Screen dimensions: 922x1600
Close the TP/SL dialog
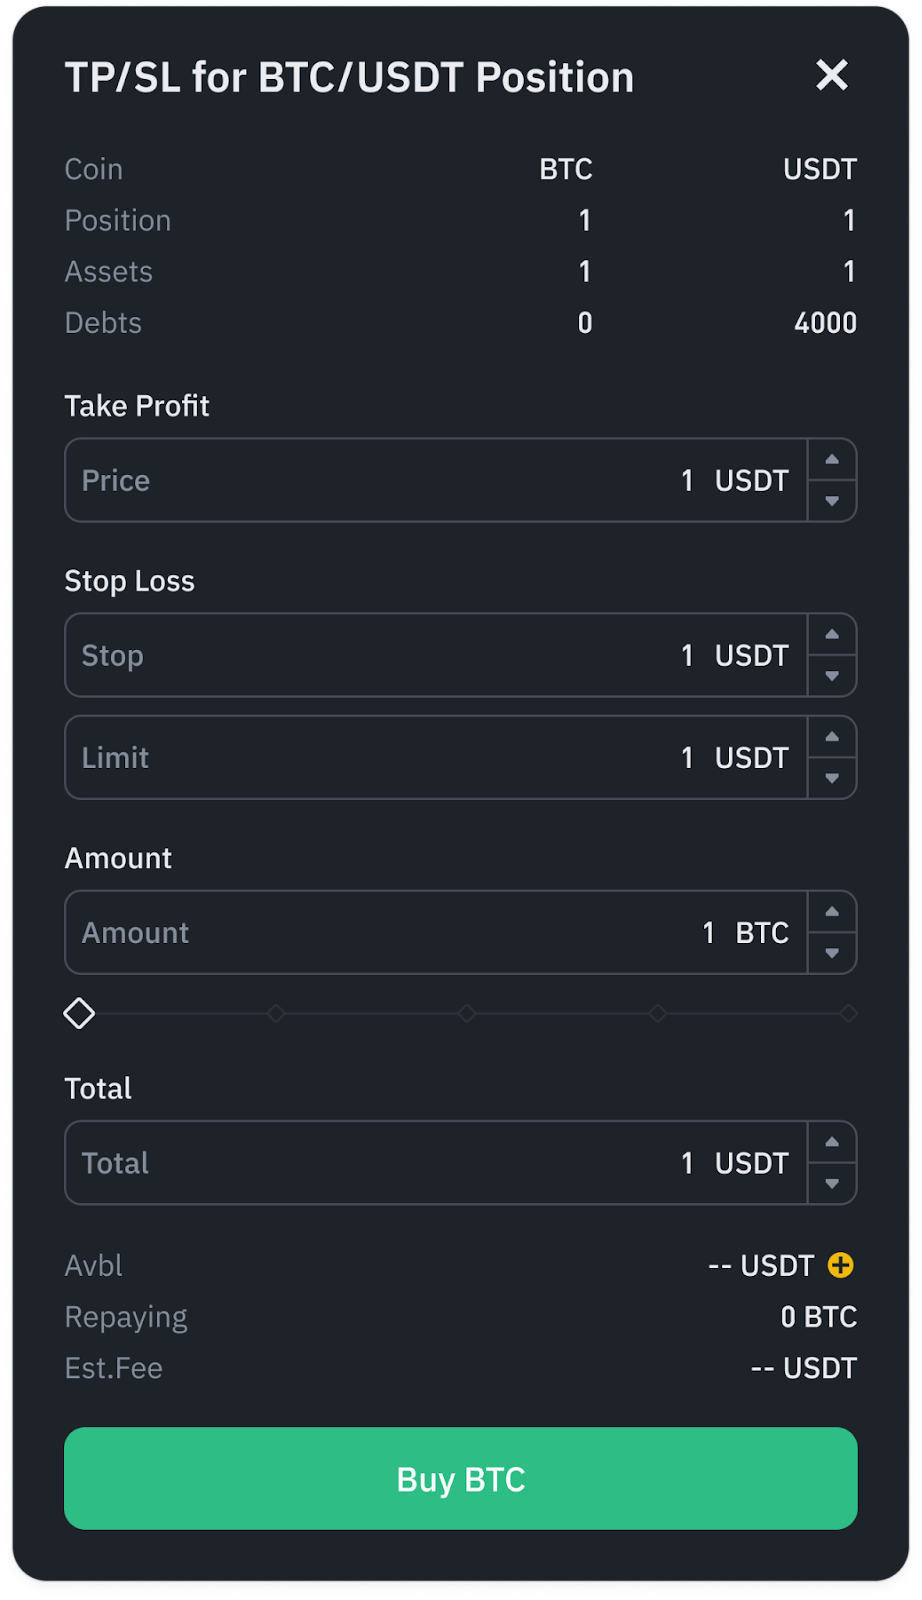coord(831,75)
